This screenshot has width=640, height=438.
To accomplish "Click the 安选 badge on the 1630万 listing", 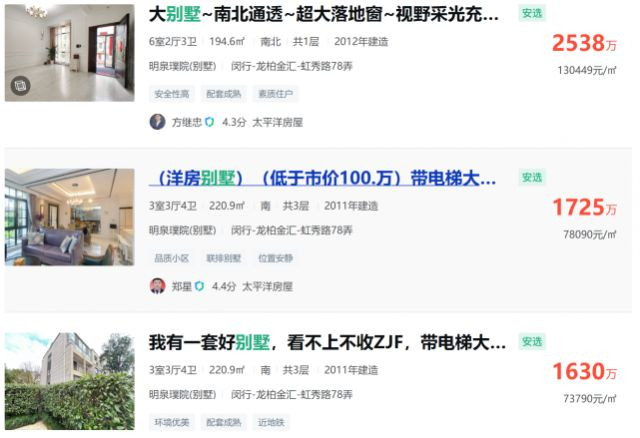I will point(532,342).
